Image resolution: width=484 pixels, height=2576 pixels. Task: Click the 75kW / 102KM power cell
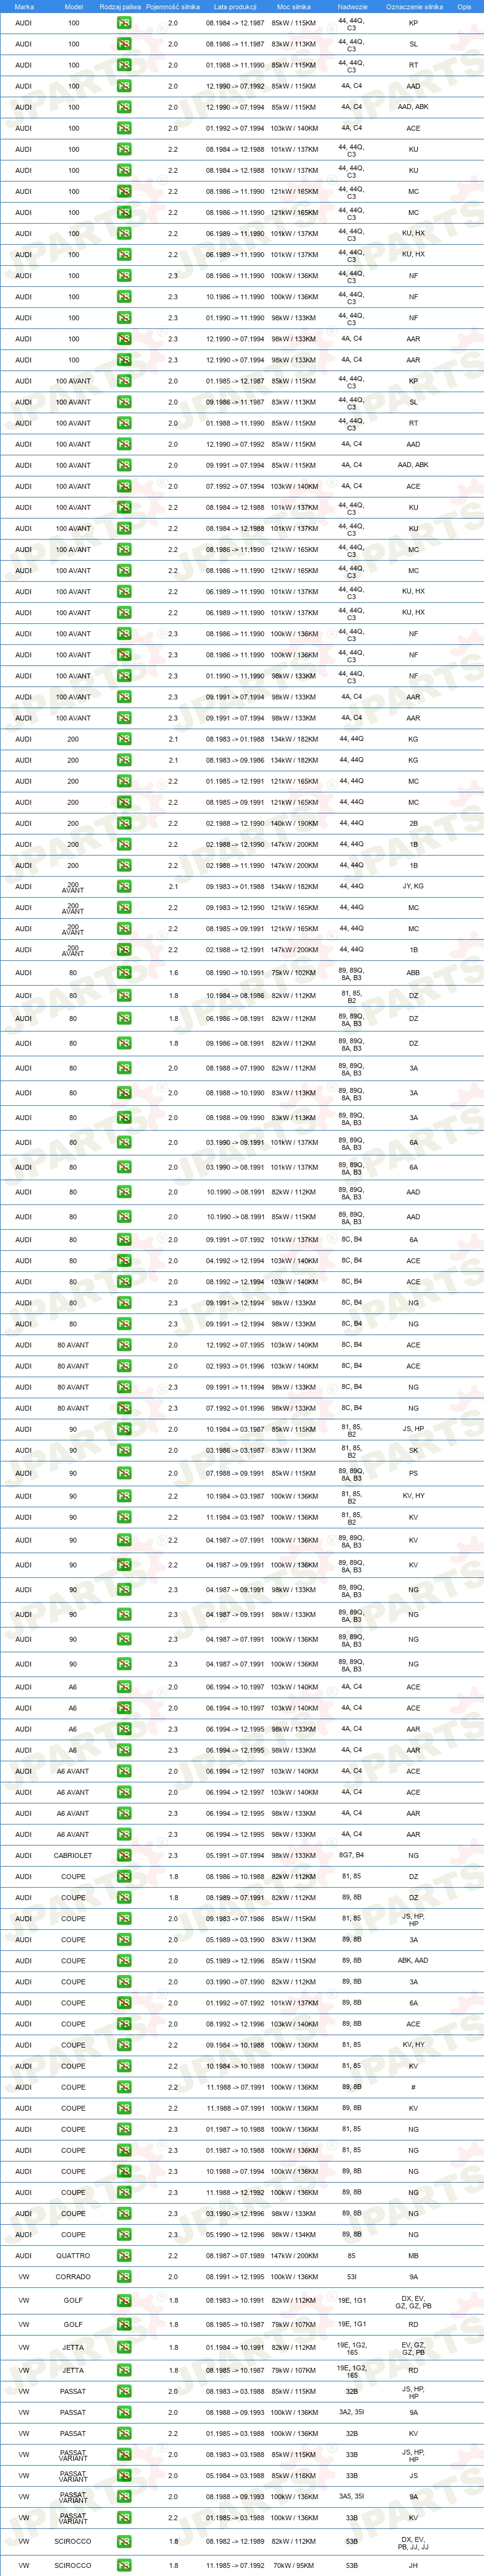pyautogui.click(x=294, y=972)
